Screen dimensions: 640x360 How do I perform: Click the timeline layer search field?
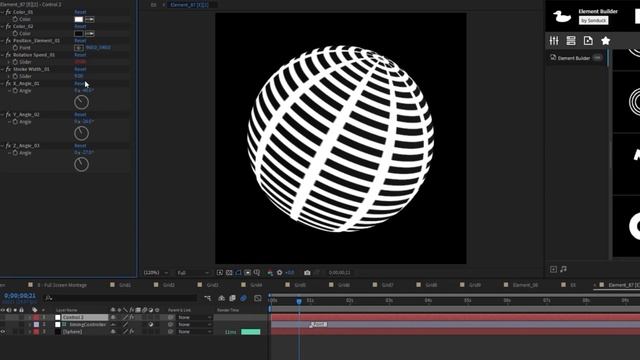(x=120, y=298)
